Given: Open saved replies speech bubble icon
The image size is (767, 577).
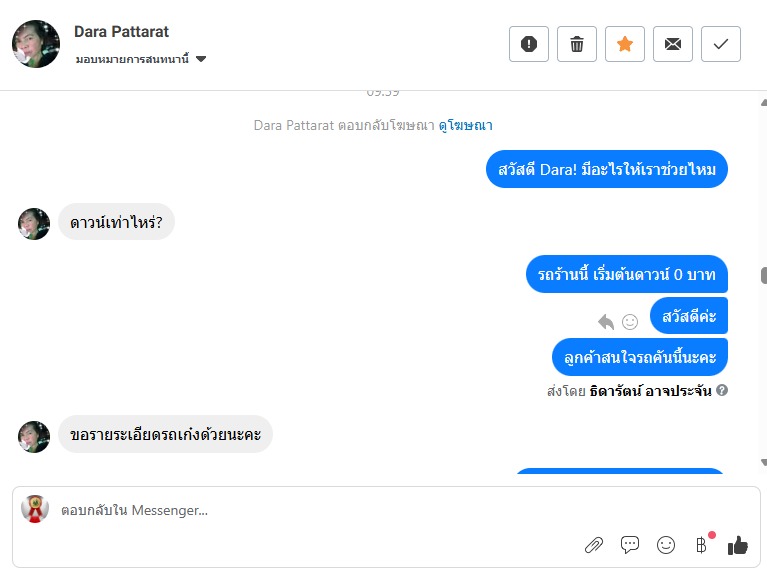Looking at the screenshot, I should point(630,545).
